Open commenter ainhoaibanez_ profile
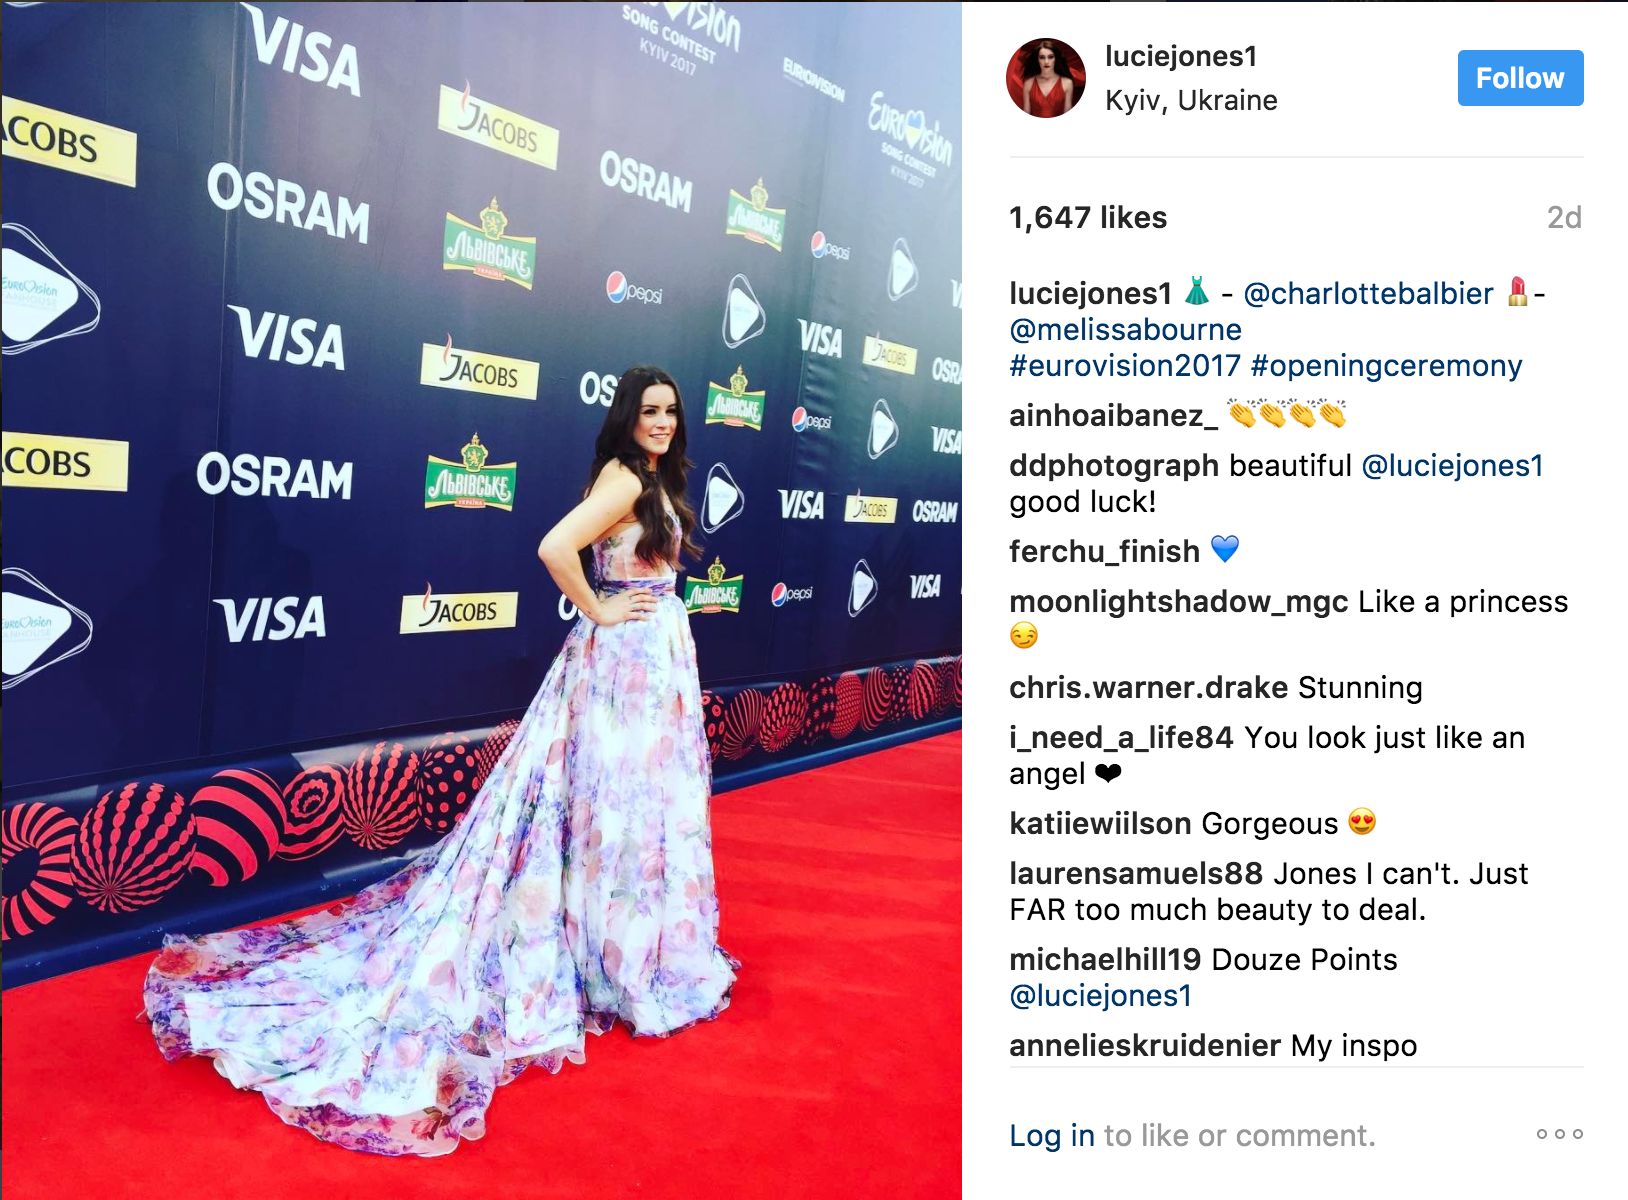1628x1200 pixels. [1114, 415]
